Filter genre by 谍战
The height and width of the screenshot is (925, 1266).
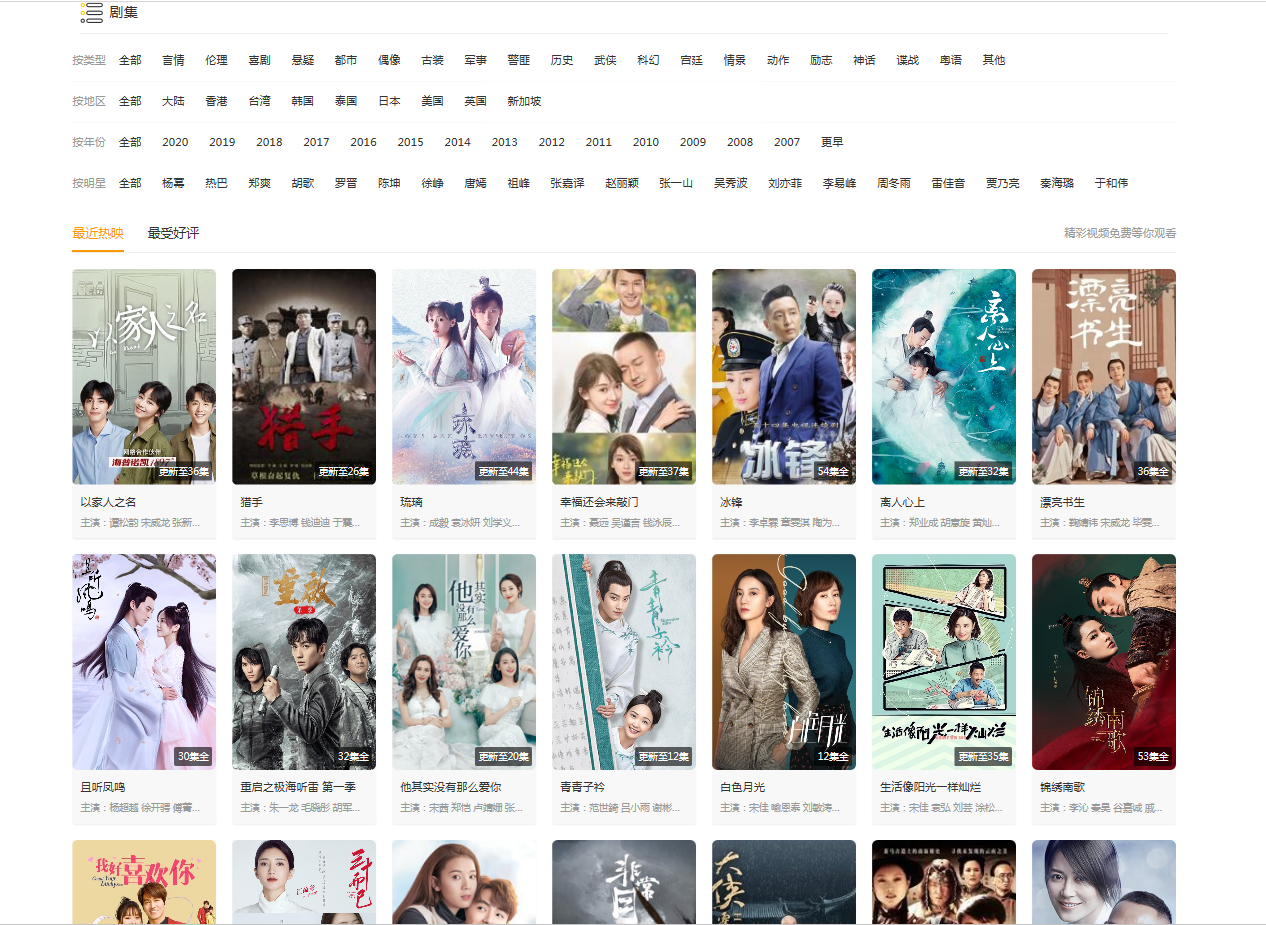[x=907, y=60]
